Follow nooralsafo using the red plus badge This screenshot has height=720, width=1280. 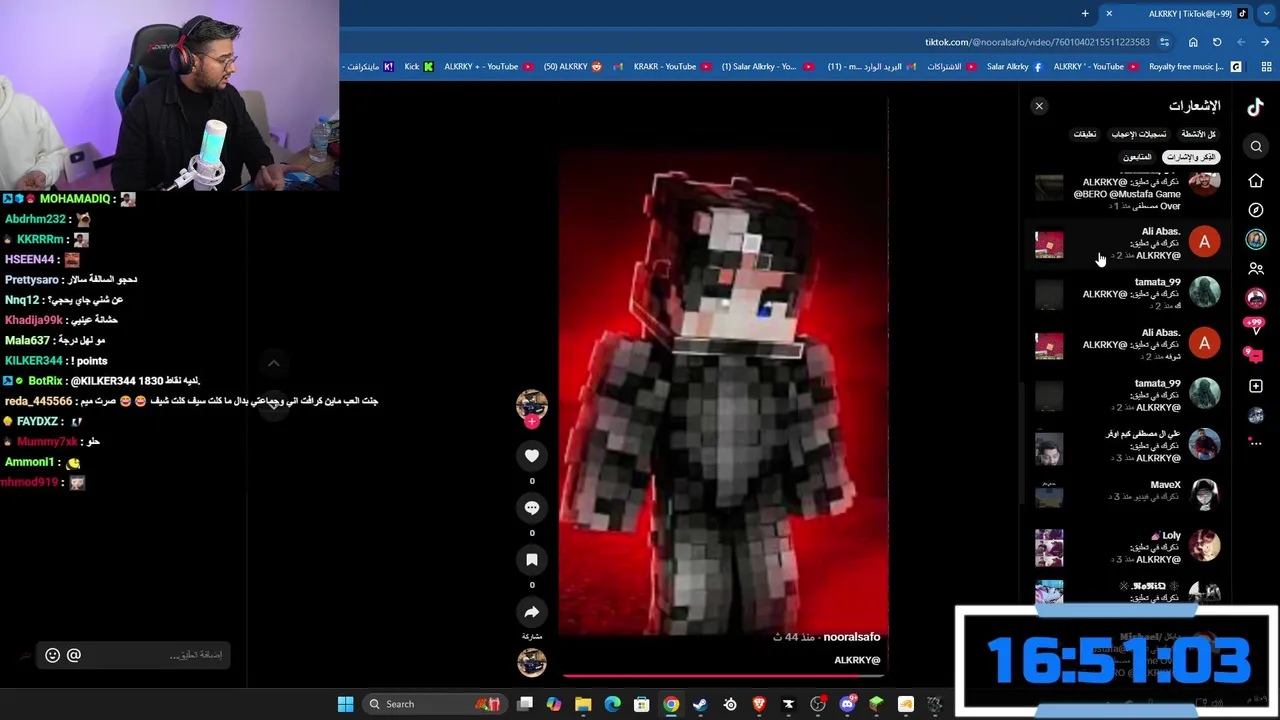[x=532, y=422]
